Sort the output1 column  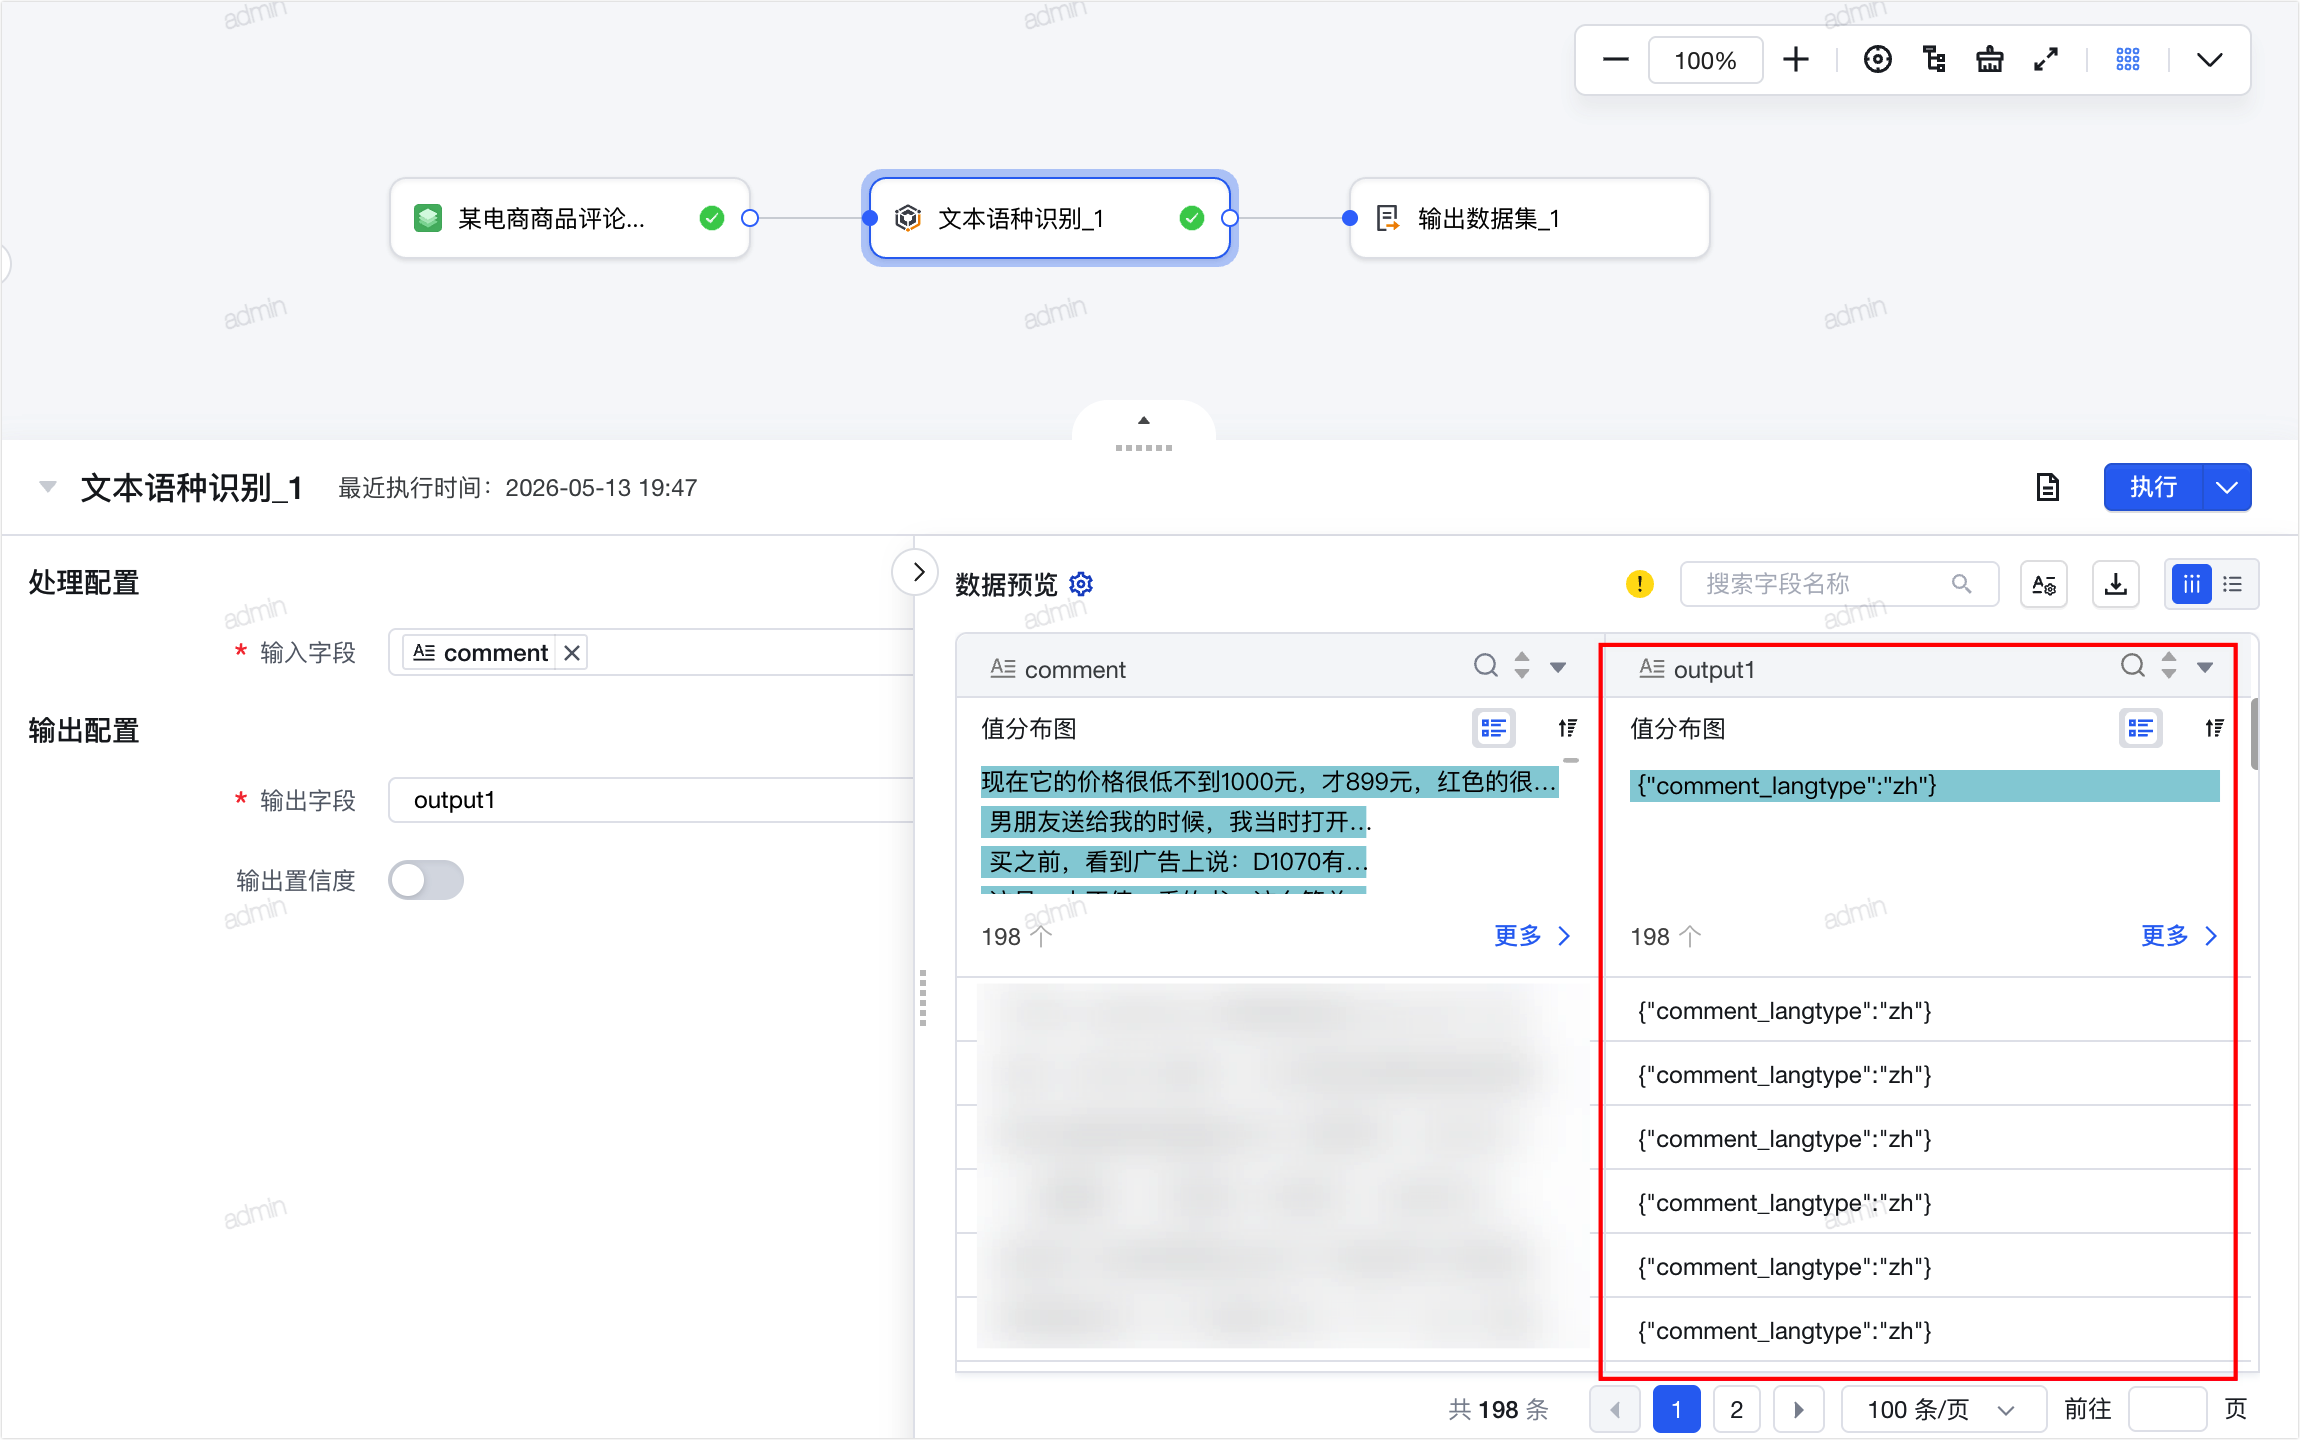tap(2169, 666)
